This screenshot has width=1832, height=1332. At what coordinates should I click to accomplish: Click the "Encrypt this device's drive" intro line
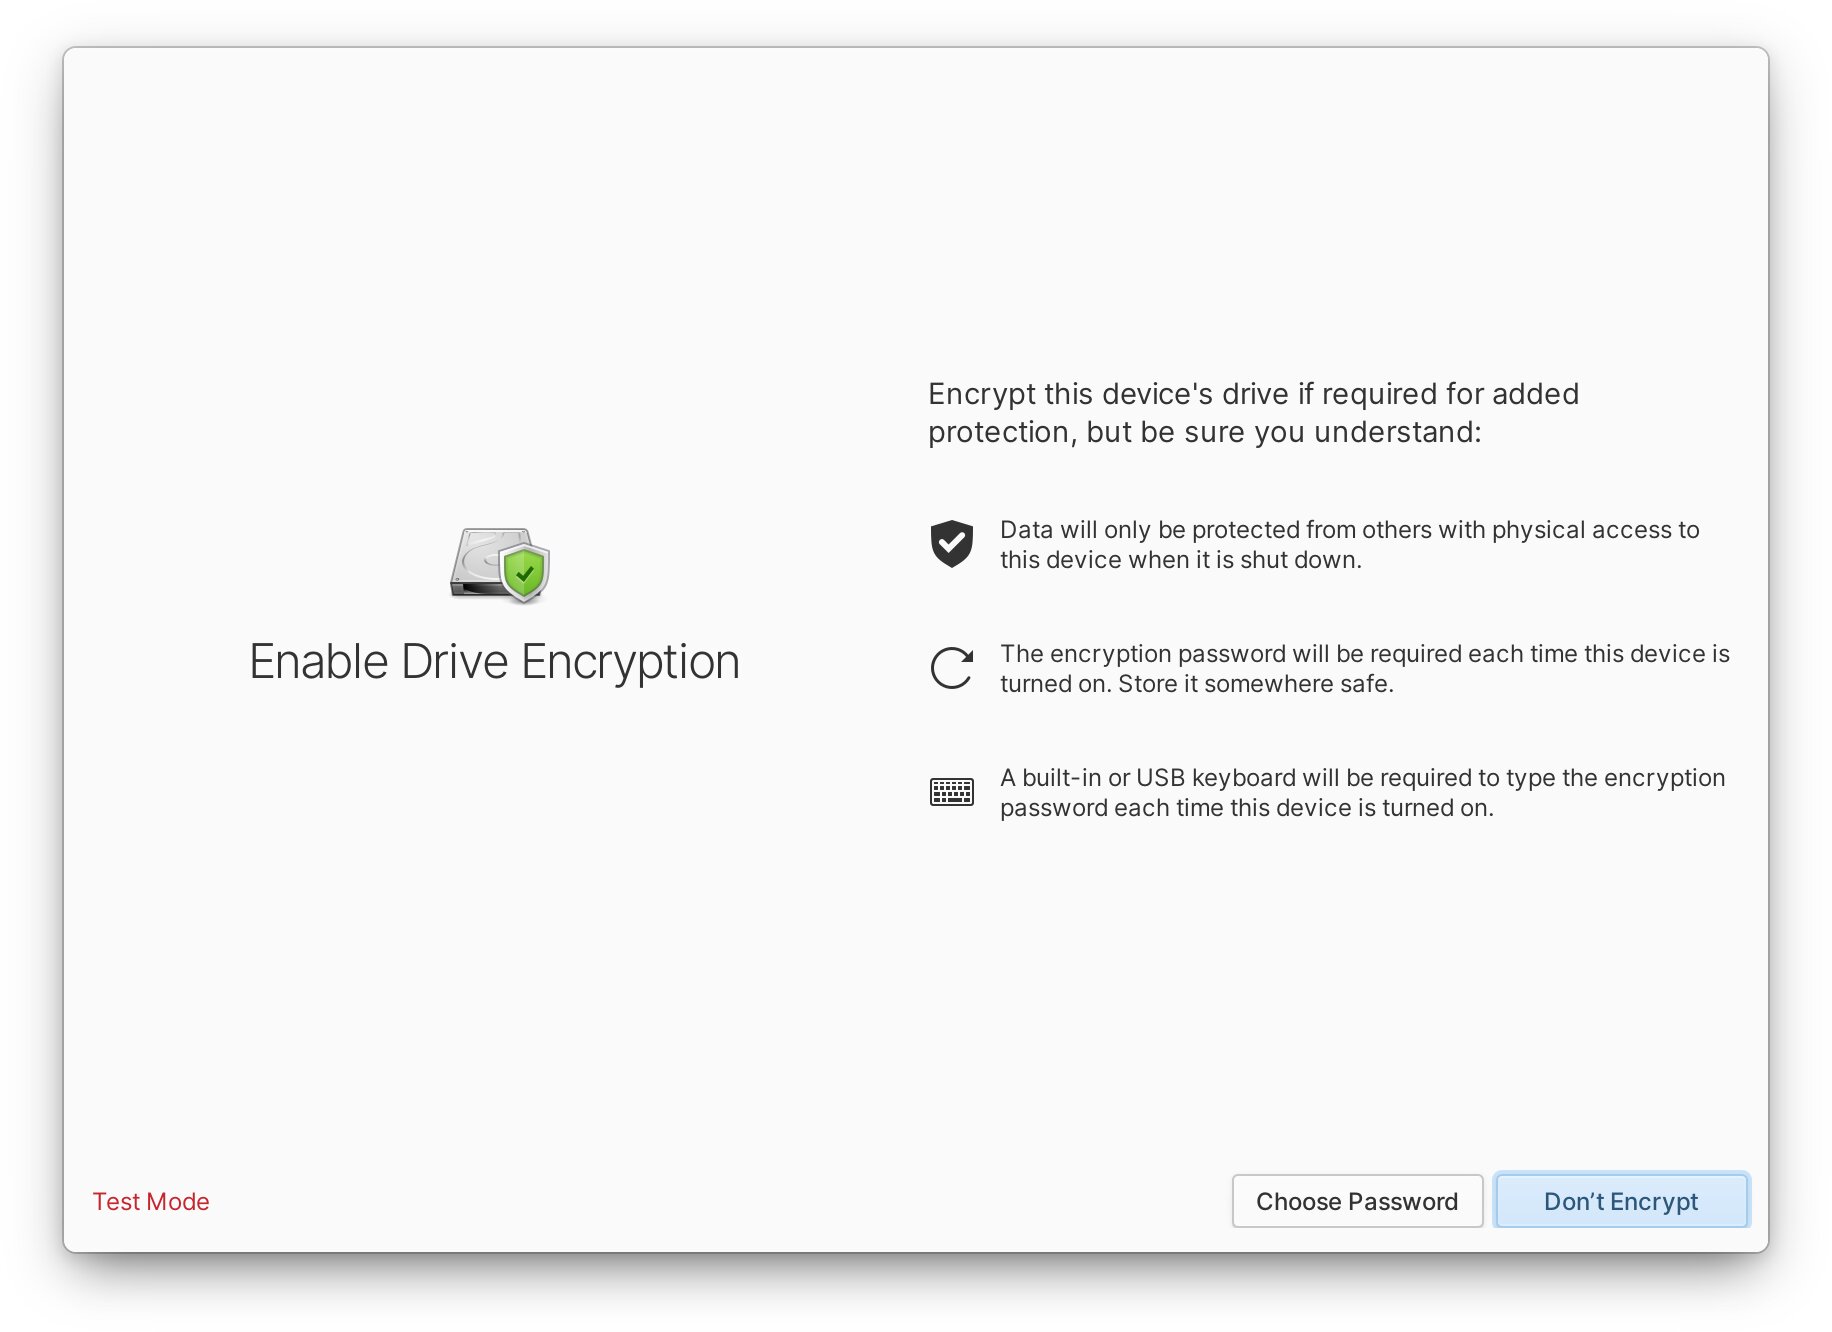1253,394
